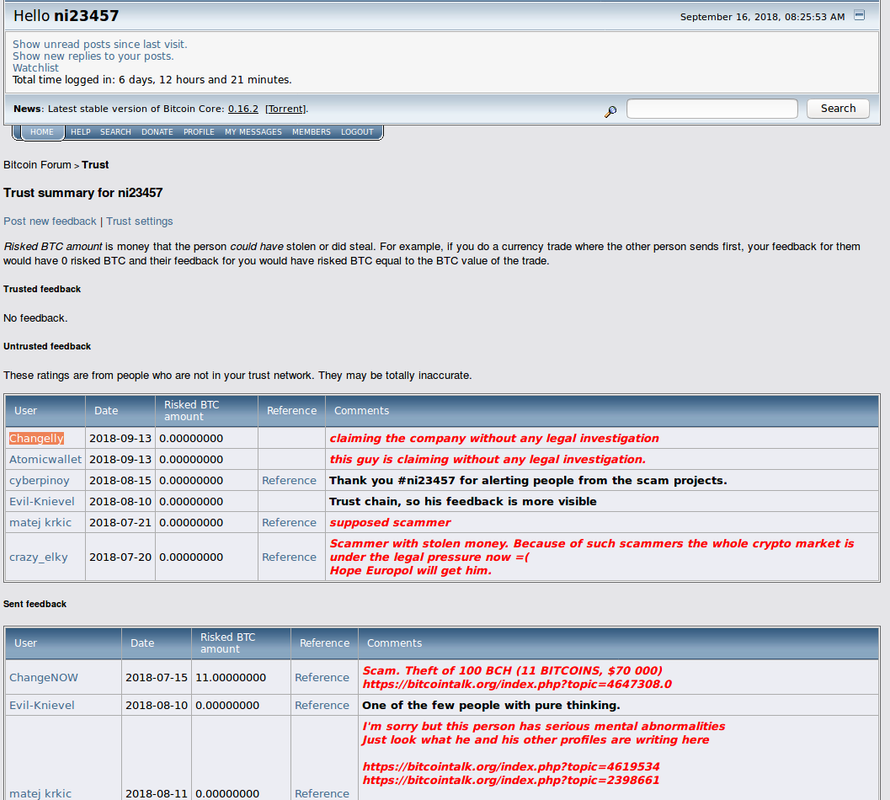The height and width of the screenshot is (800, 890).
Task: Show unread posts since last visit
Action: (100, 44)
